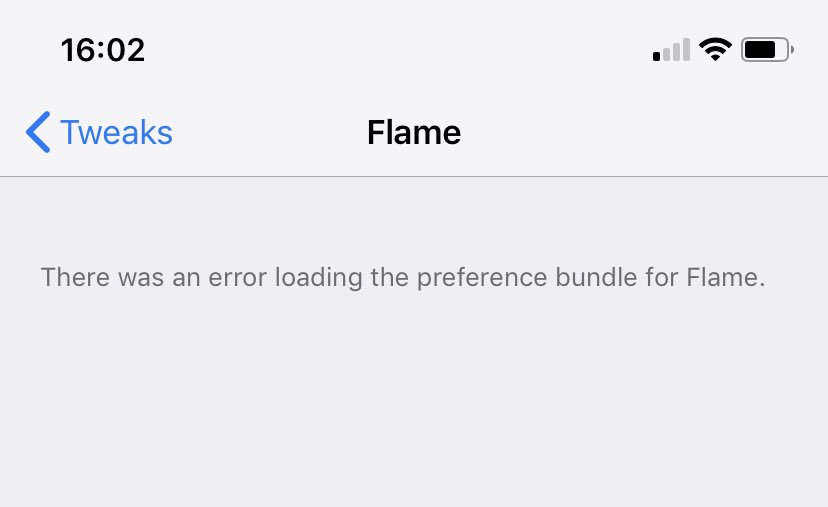Tap the cellular signal bars icon
Screen dimensions: 828x507
click(x=671, y=50)
